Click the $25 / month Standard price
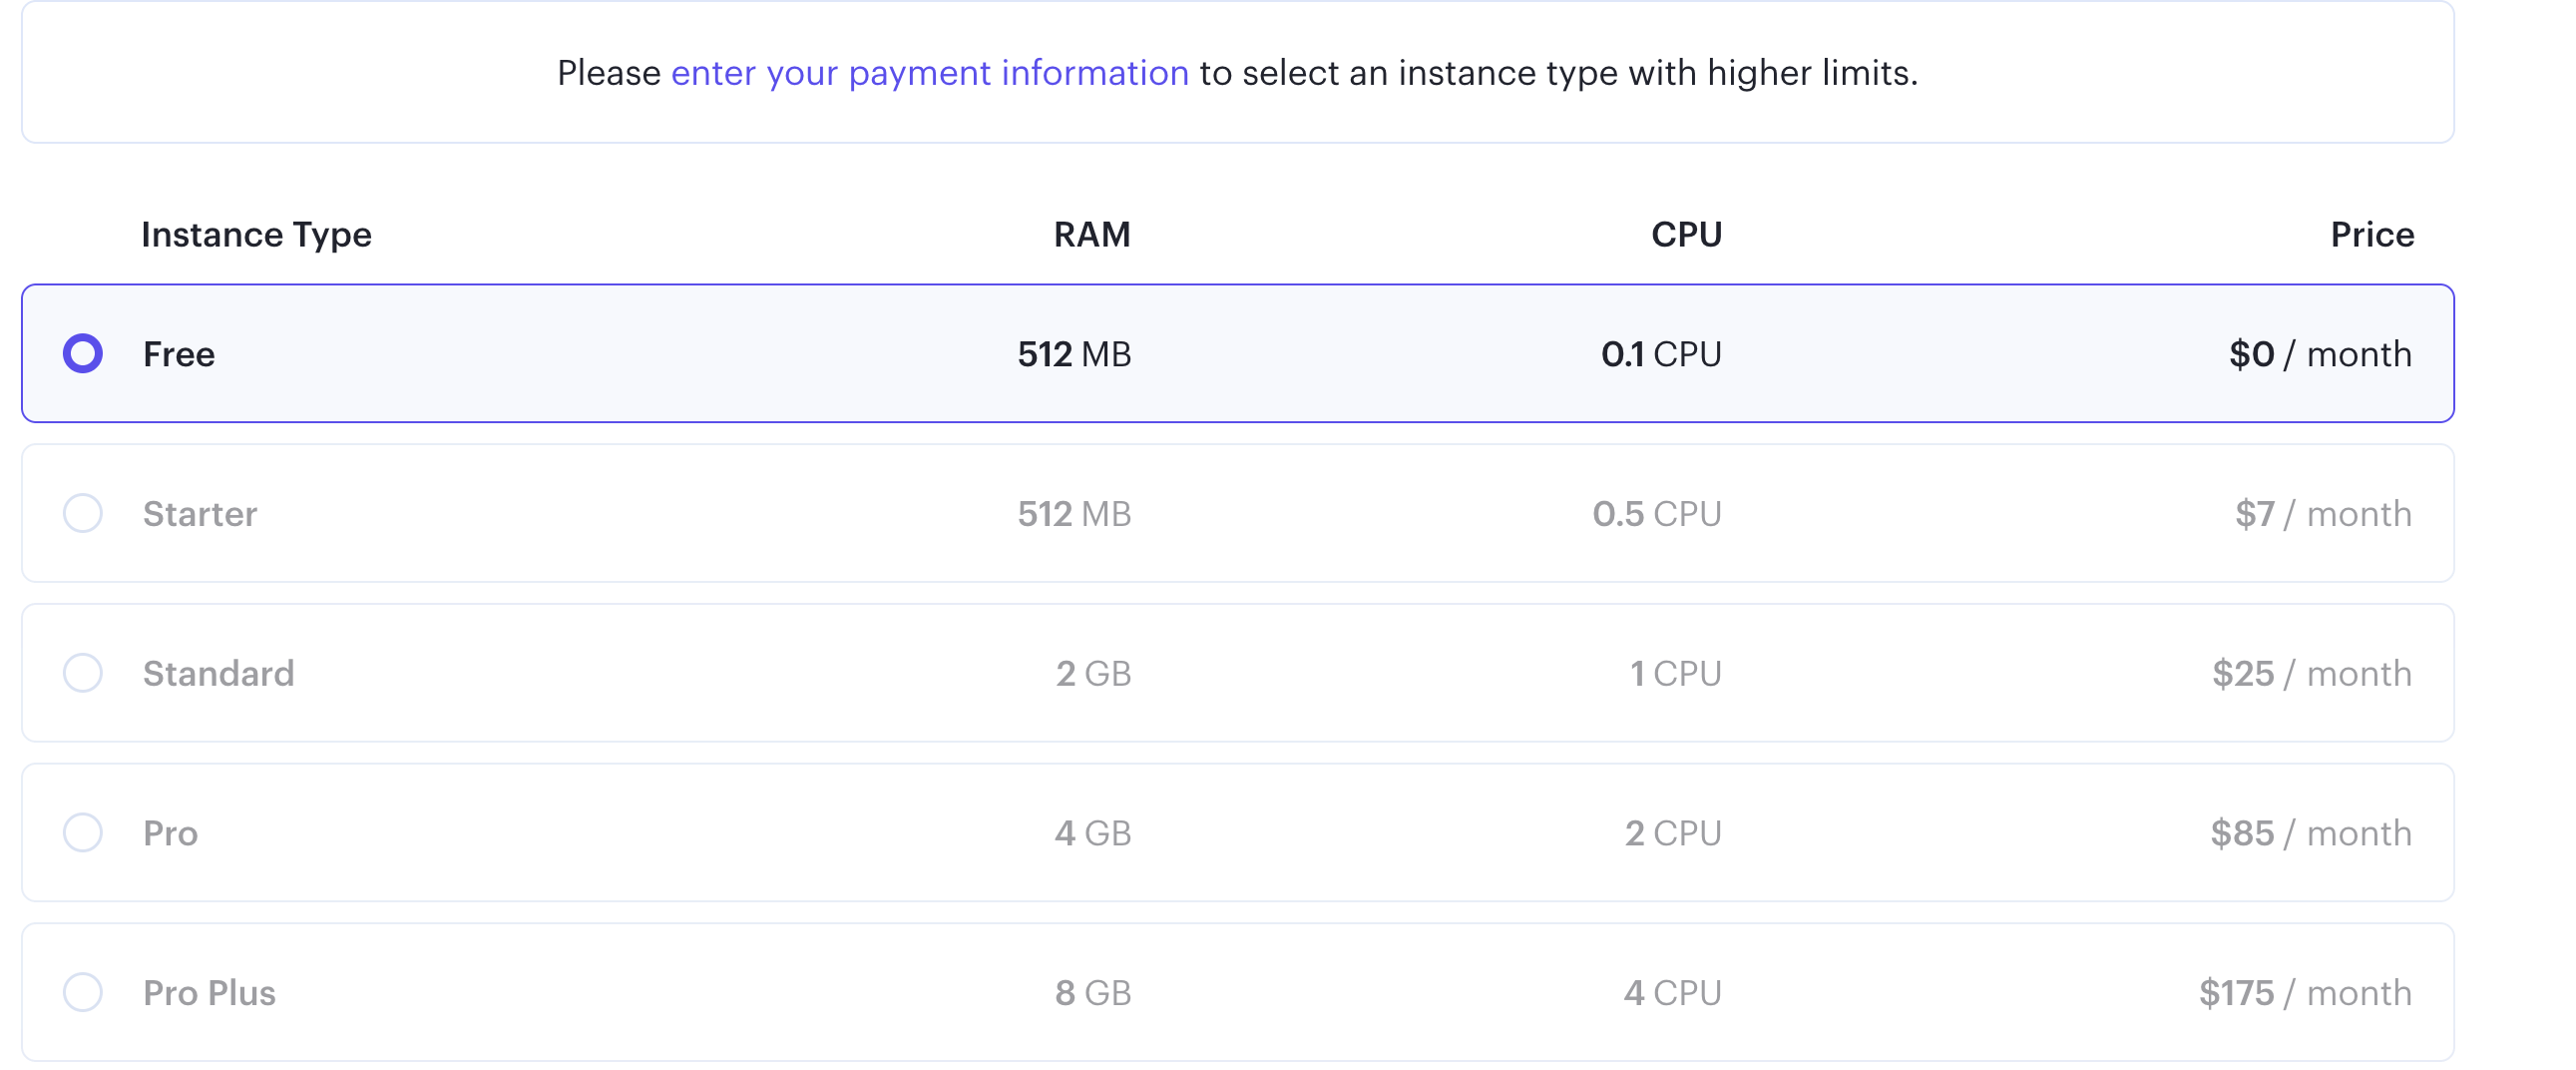The image size is (2576, 1070). [x=2311, y=673]
